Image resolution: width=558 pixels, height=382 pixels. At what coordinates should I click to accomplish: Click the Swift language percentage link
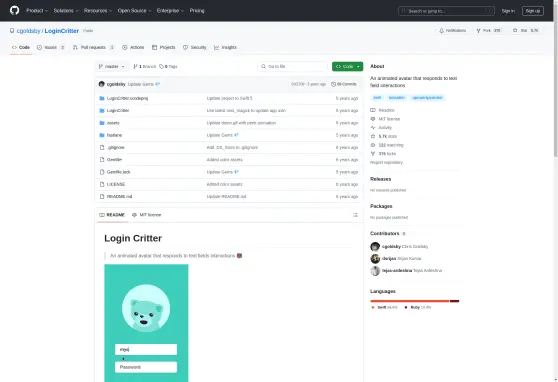coord(384,308)
